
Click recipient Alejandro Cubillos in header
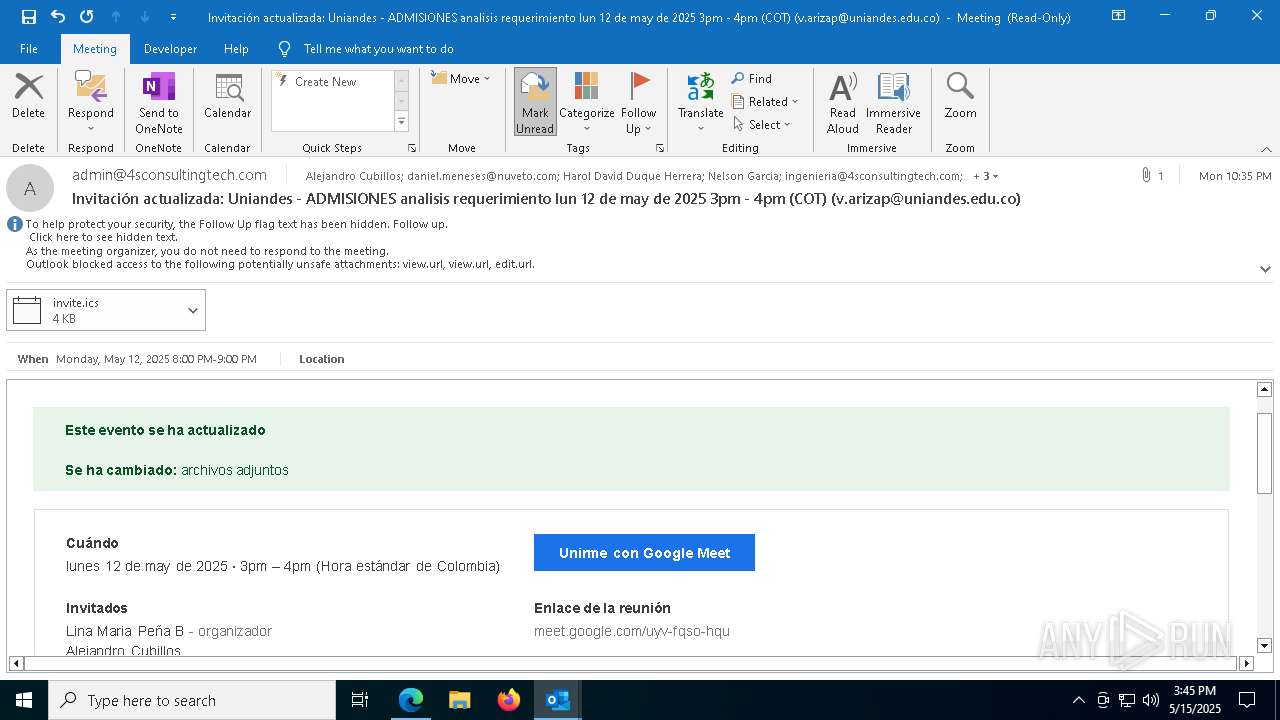353,176
